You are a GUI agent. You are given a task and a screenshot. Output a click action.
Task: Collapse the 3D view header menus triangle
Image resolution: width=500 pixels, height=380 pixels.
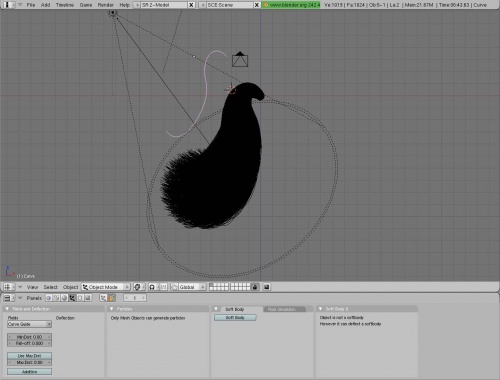tap(20, 287)
